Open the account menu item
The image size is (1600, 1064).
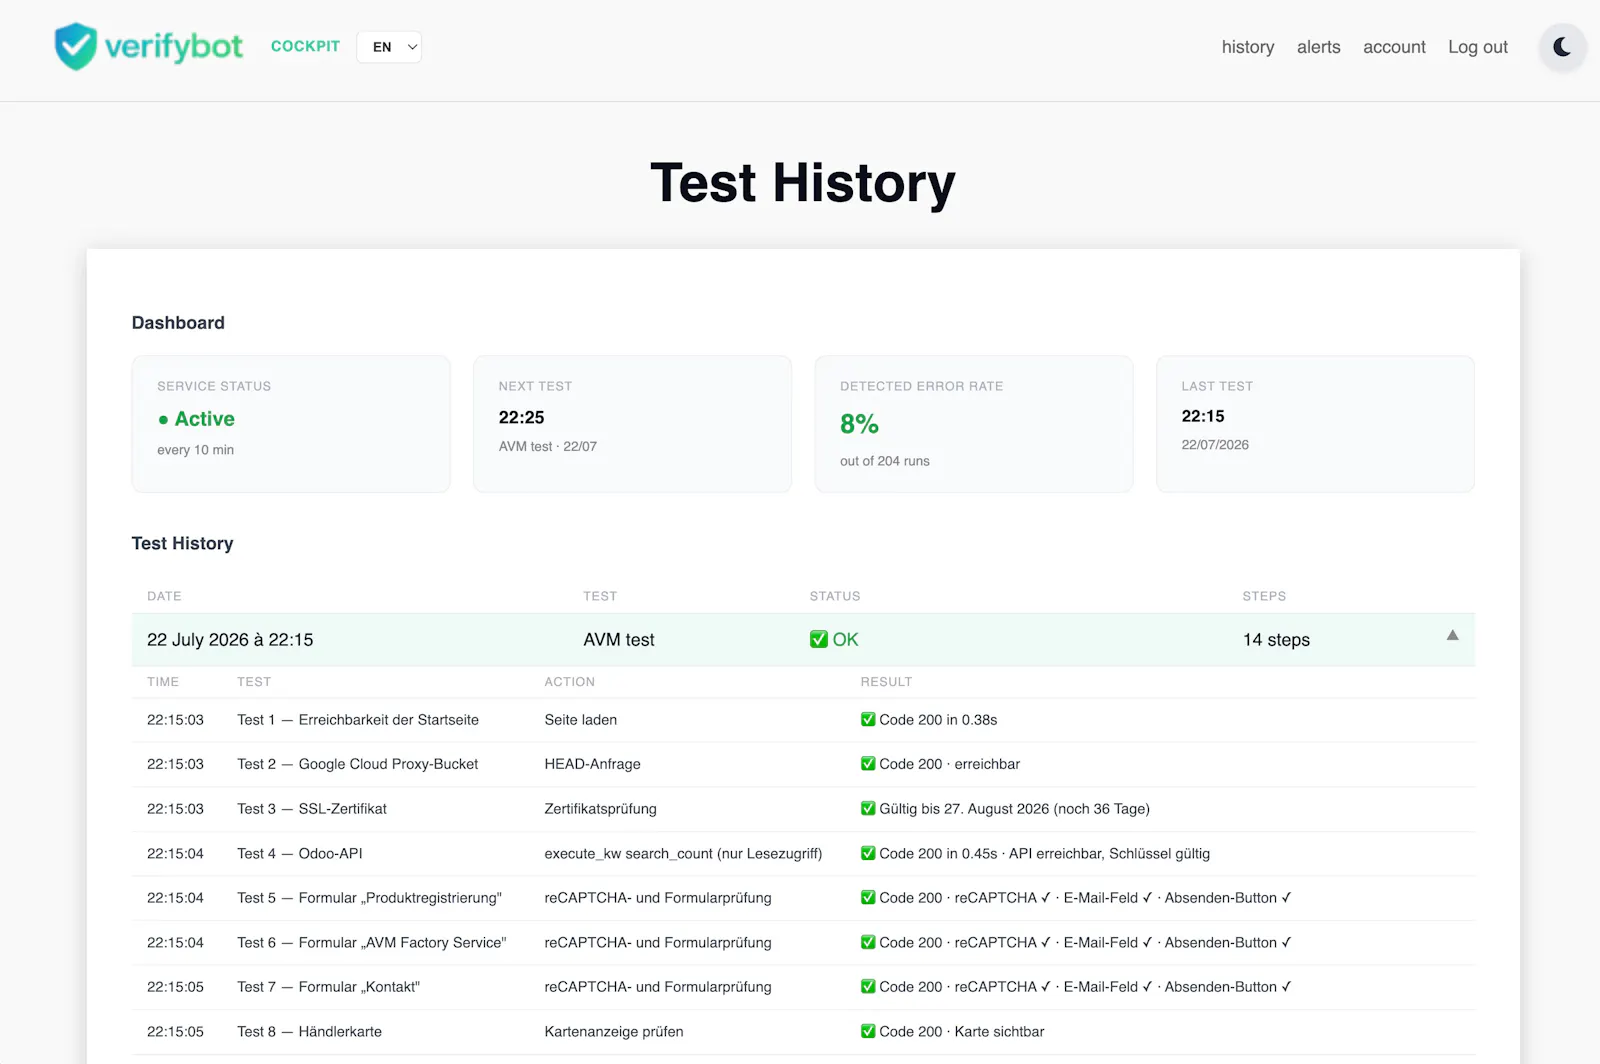(x=1394, y=47)
